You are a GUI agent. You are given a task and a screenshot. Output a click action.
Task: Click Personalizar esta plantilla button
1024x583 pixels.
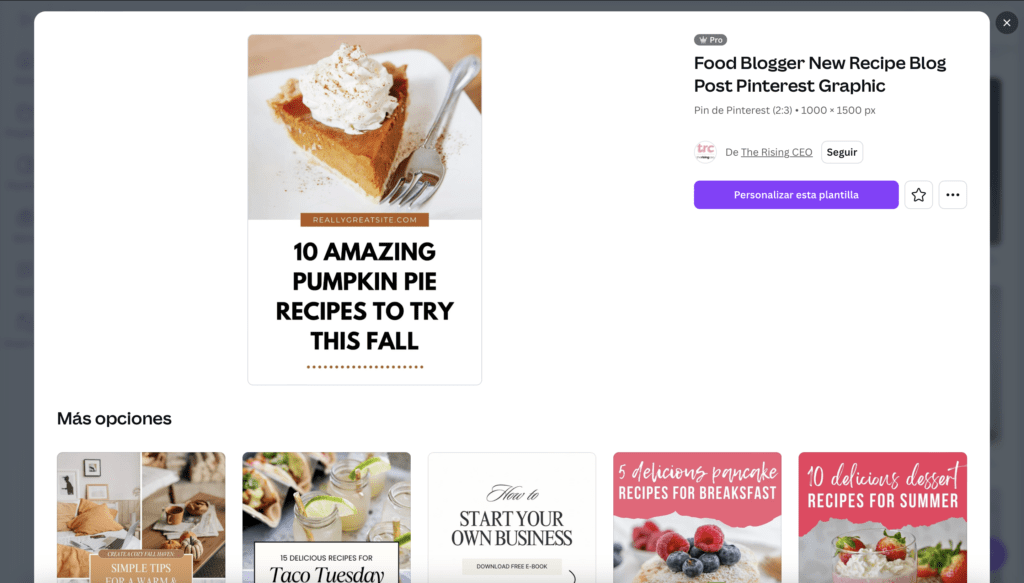pos(795,195)
